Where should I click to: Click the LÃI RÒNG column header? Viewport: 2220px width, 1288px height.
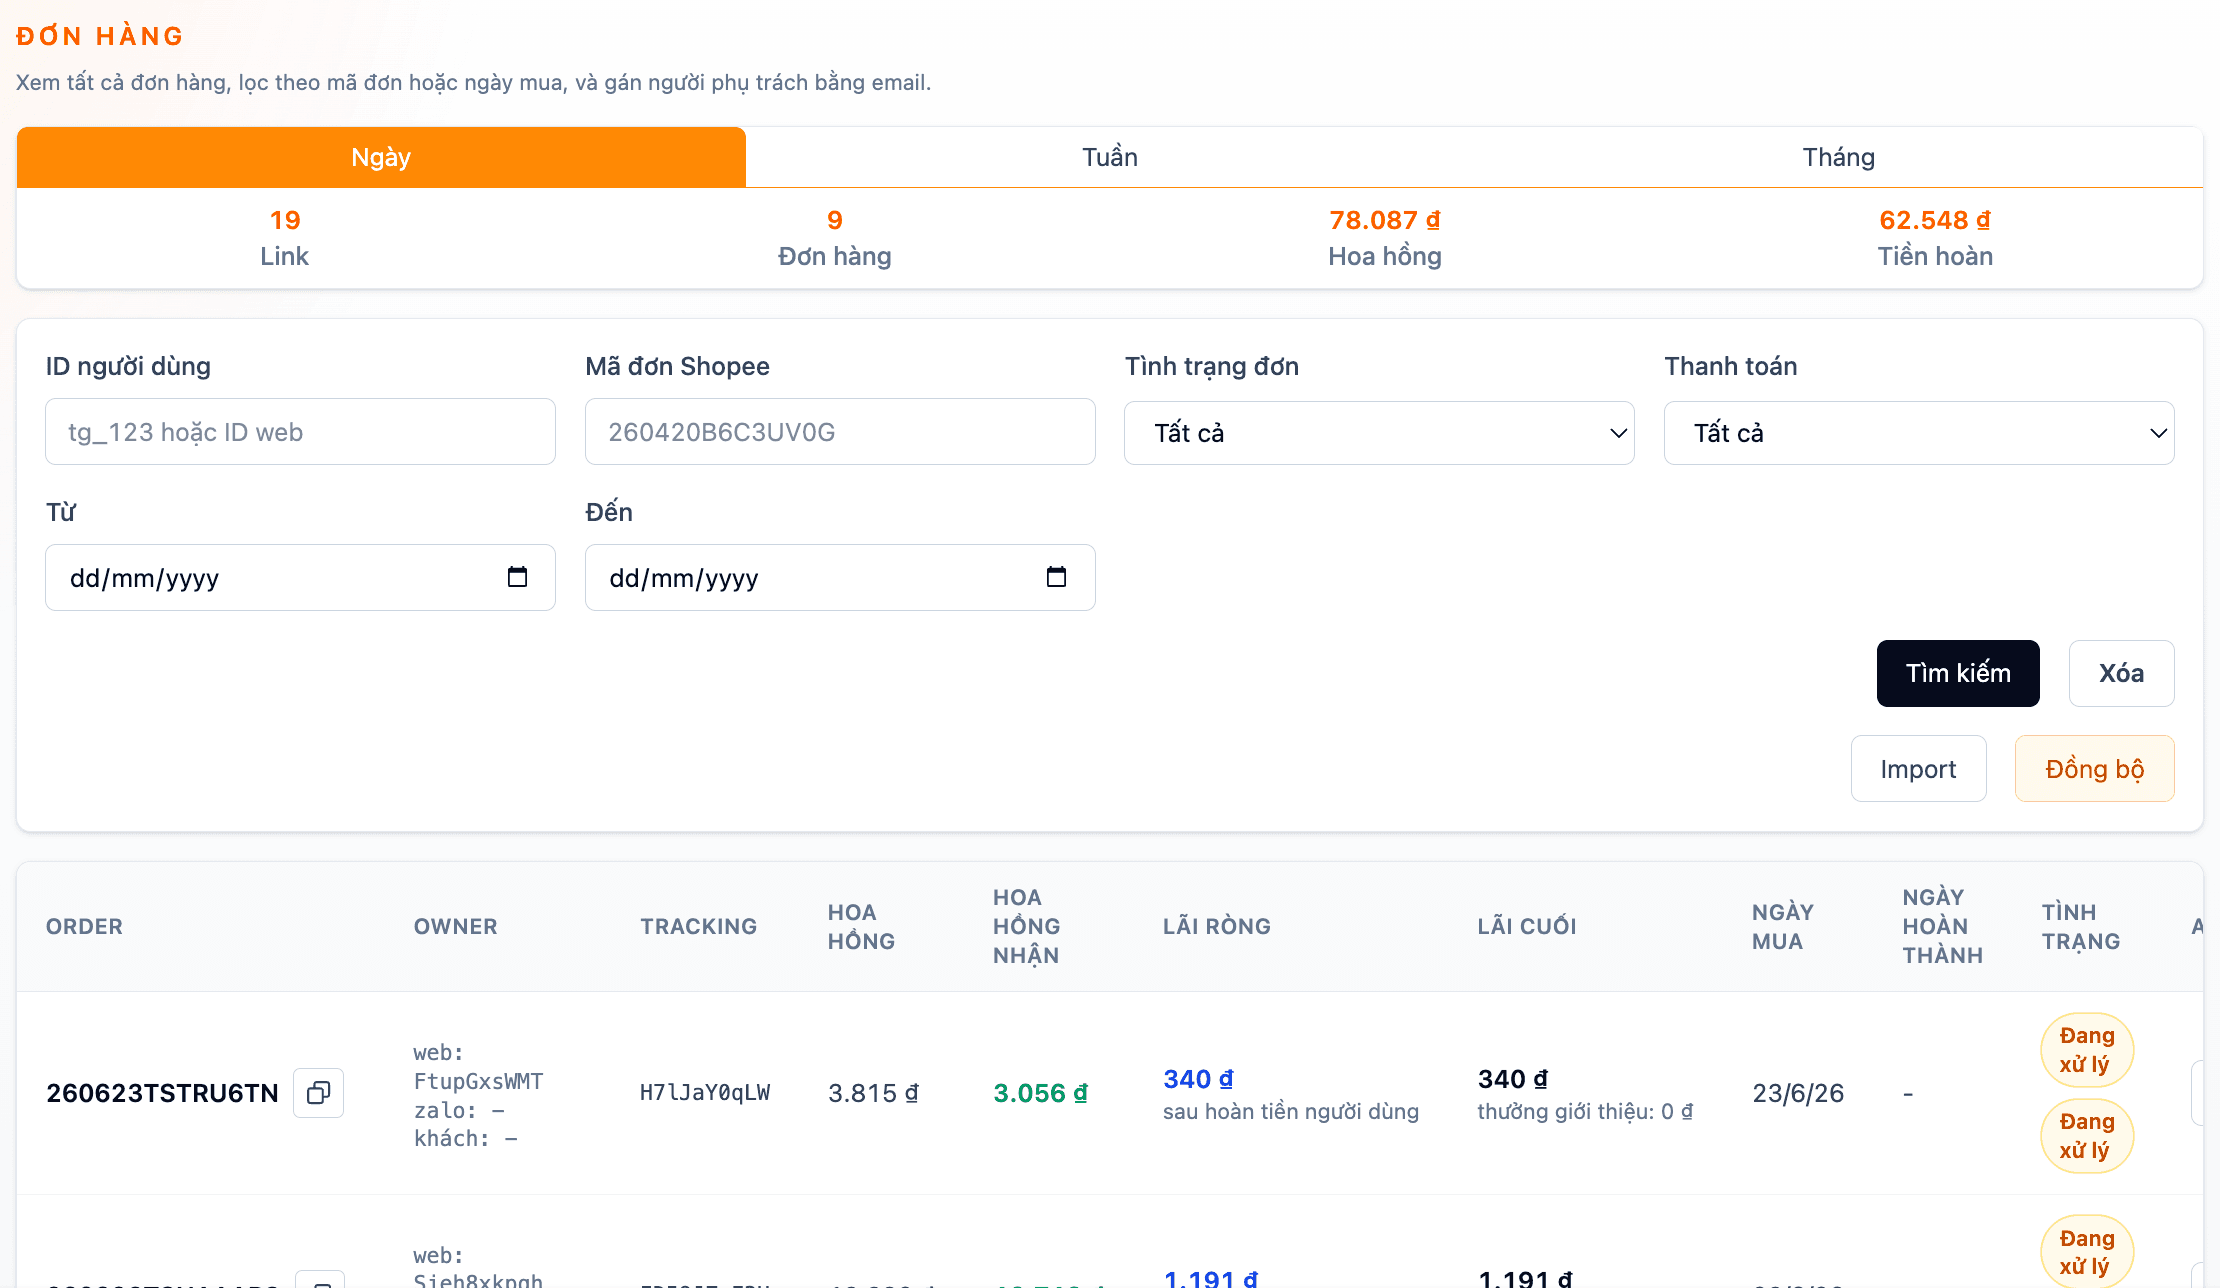pos(1217,926)
